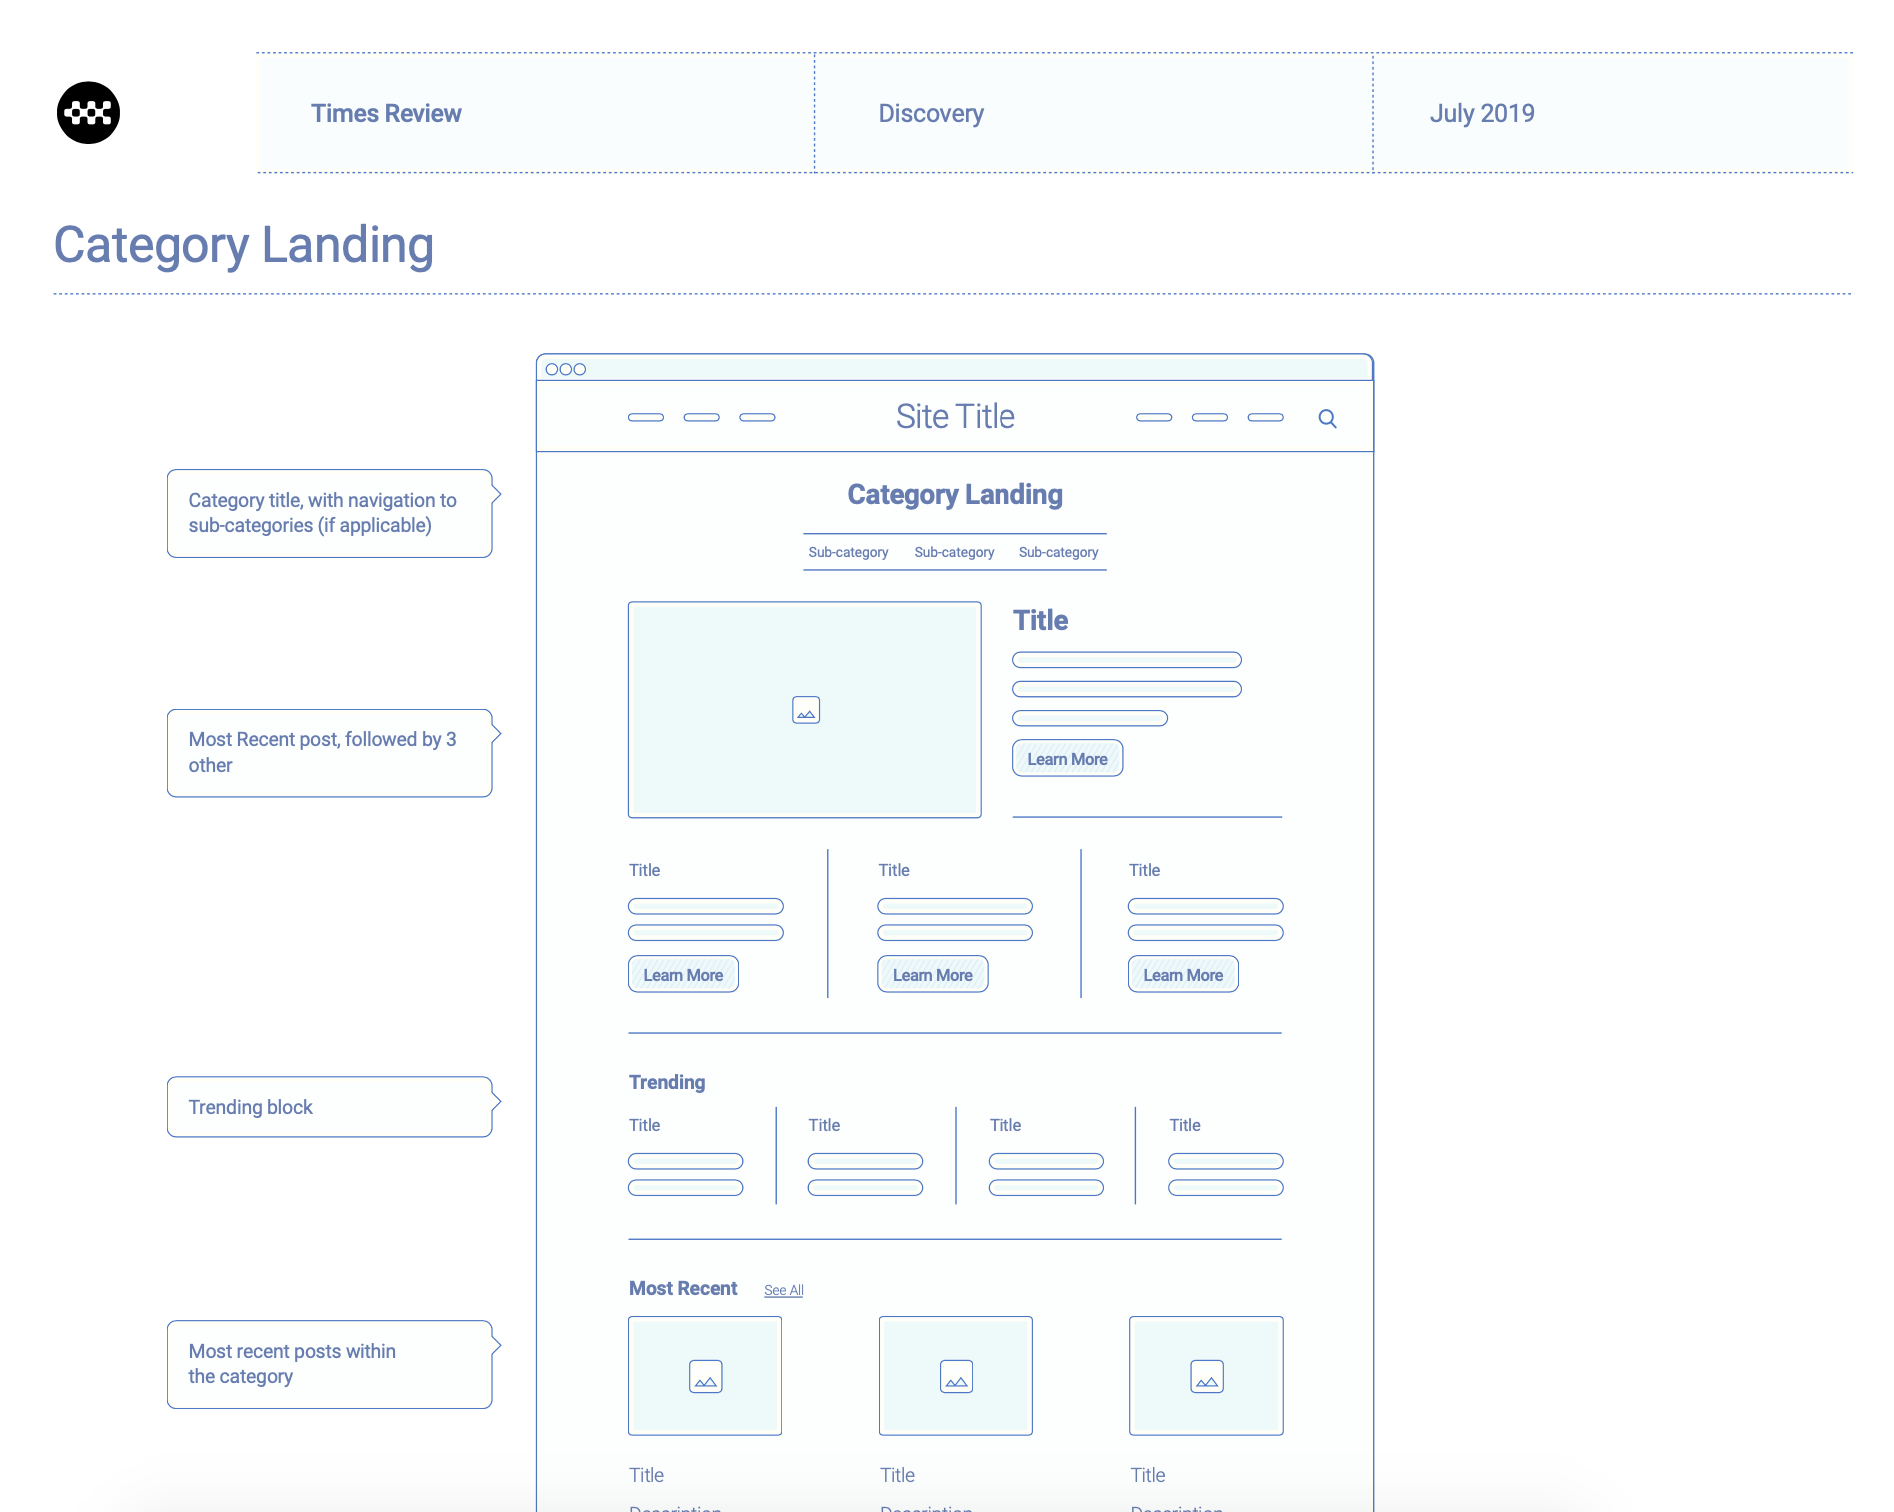1894x1512 pixels.
Task: Click the large Category Landing page title
Action: (243, 246)
